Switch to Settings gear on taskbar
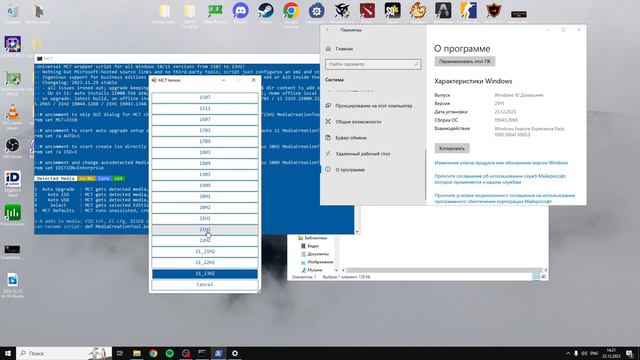This screenshot has height=360, width=640. click(235, 353)
